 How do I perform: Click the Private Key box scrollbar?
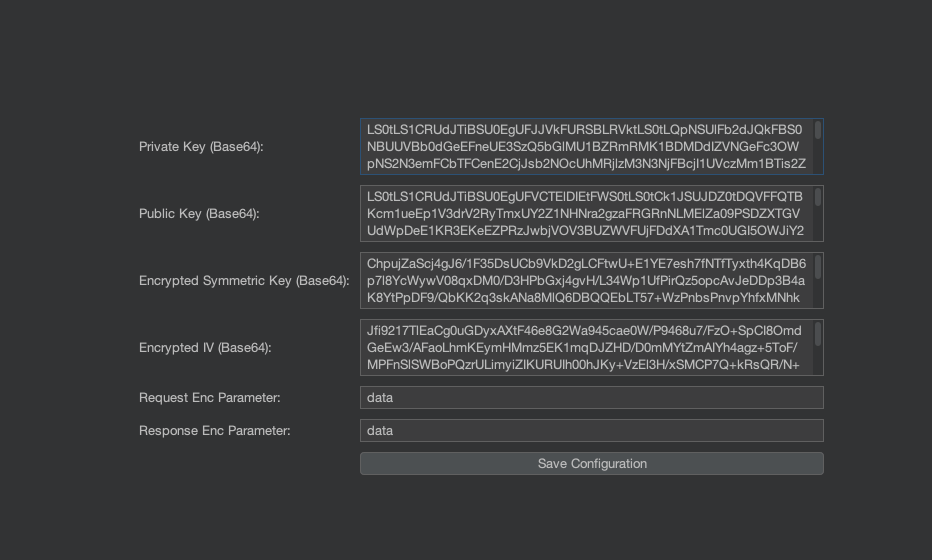point(818,131)
